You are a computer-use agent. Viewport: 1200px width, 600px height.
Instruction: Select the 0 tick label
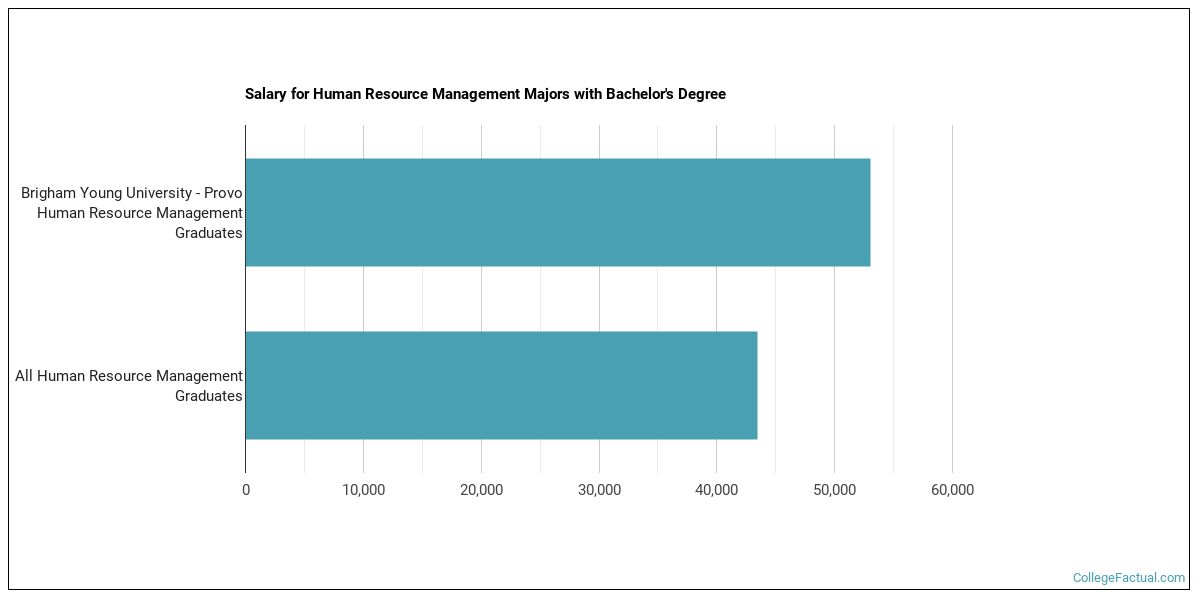(245, 489)
